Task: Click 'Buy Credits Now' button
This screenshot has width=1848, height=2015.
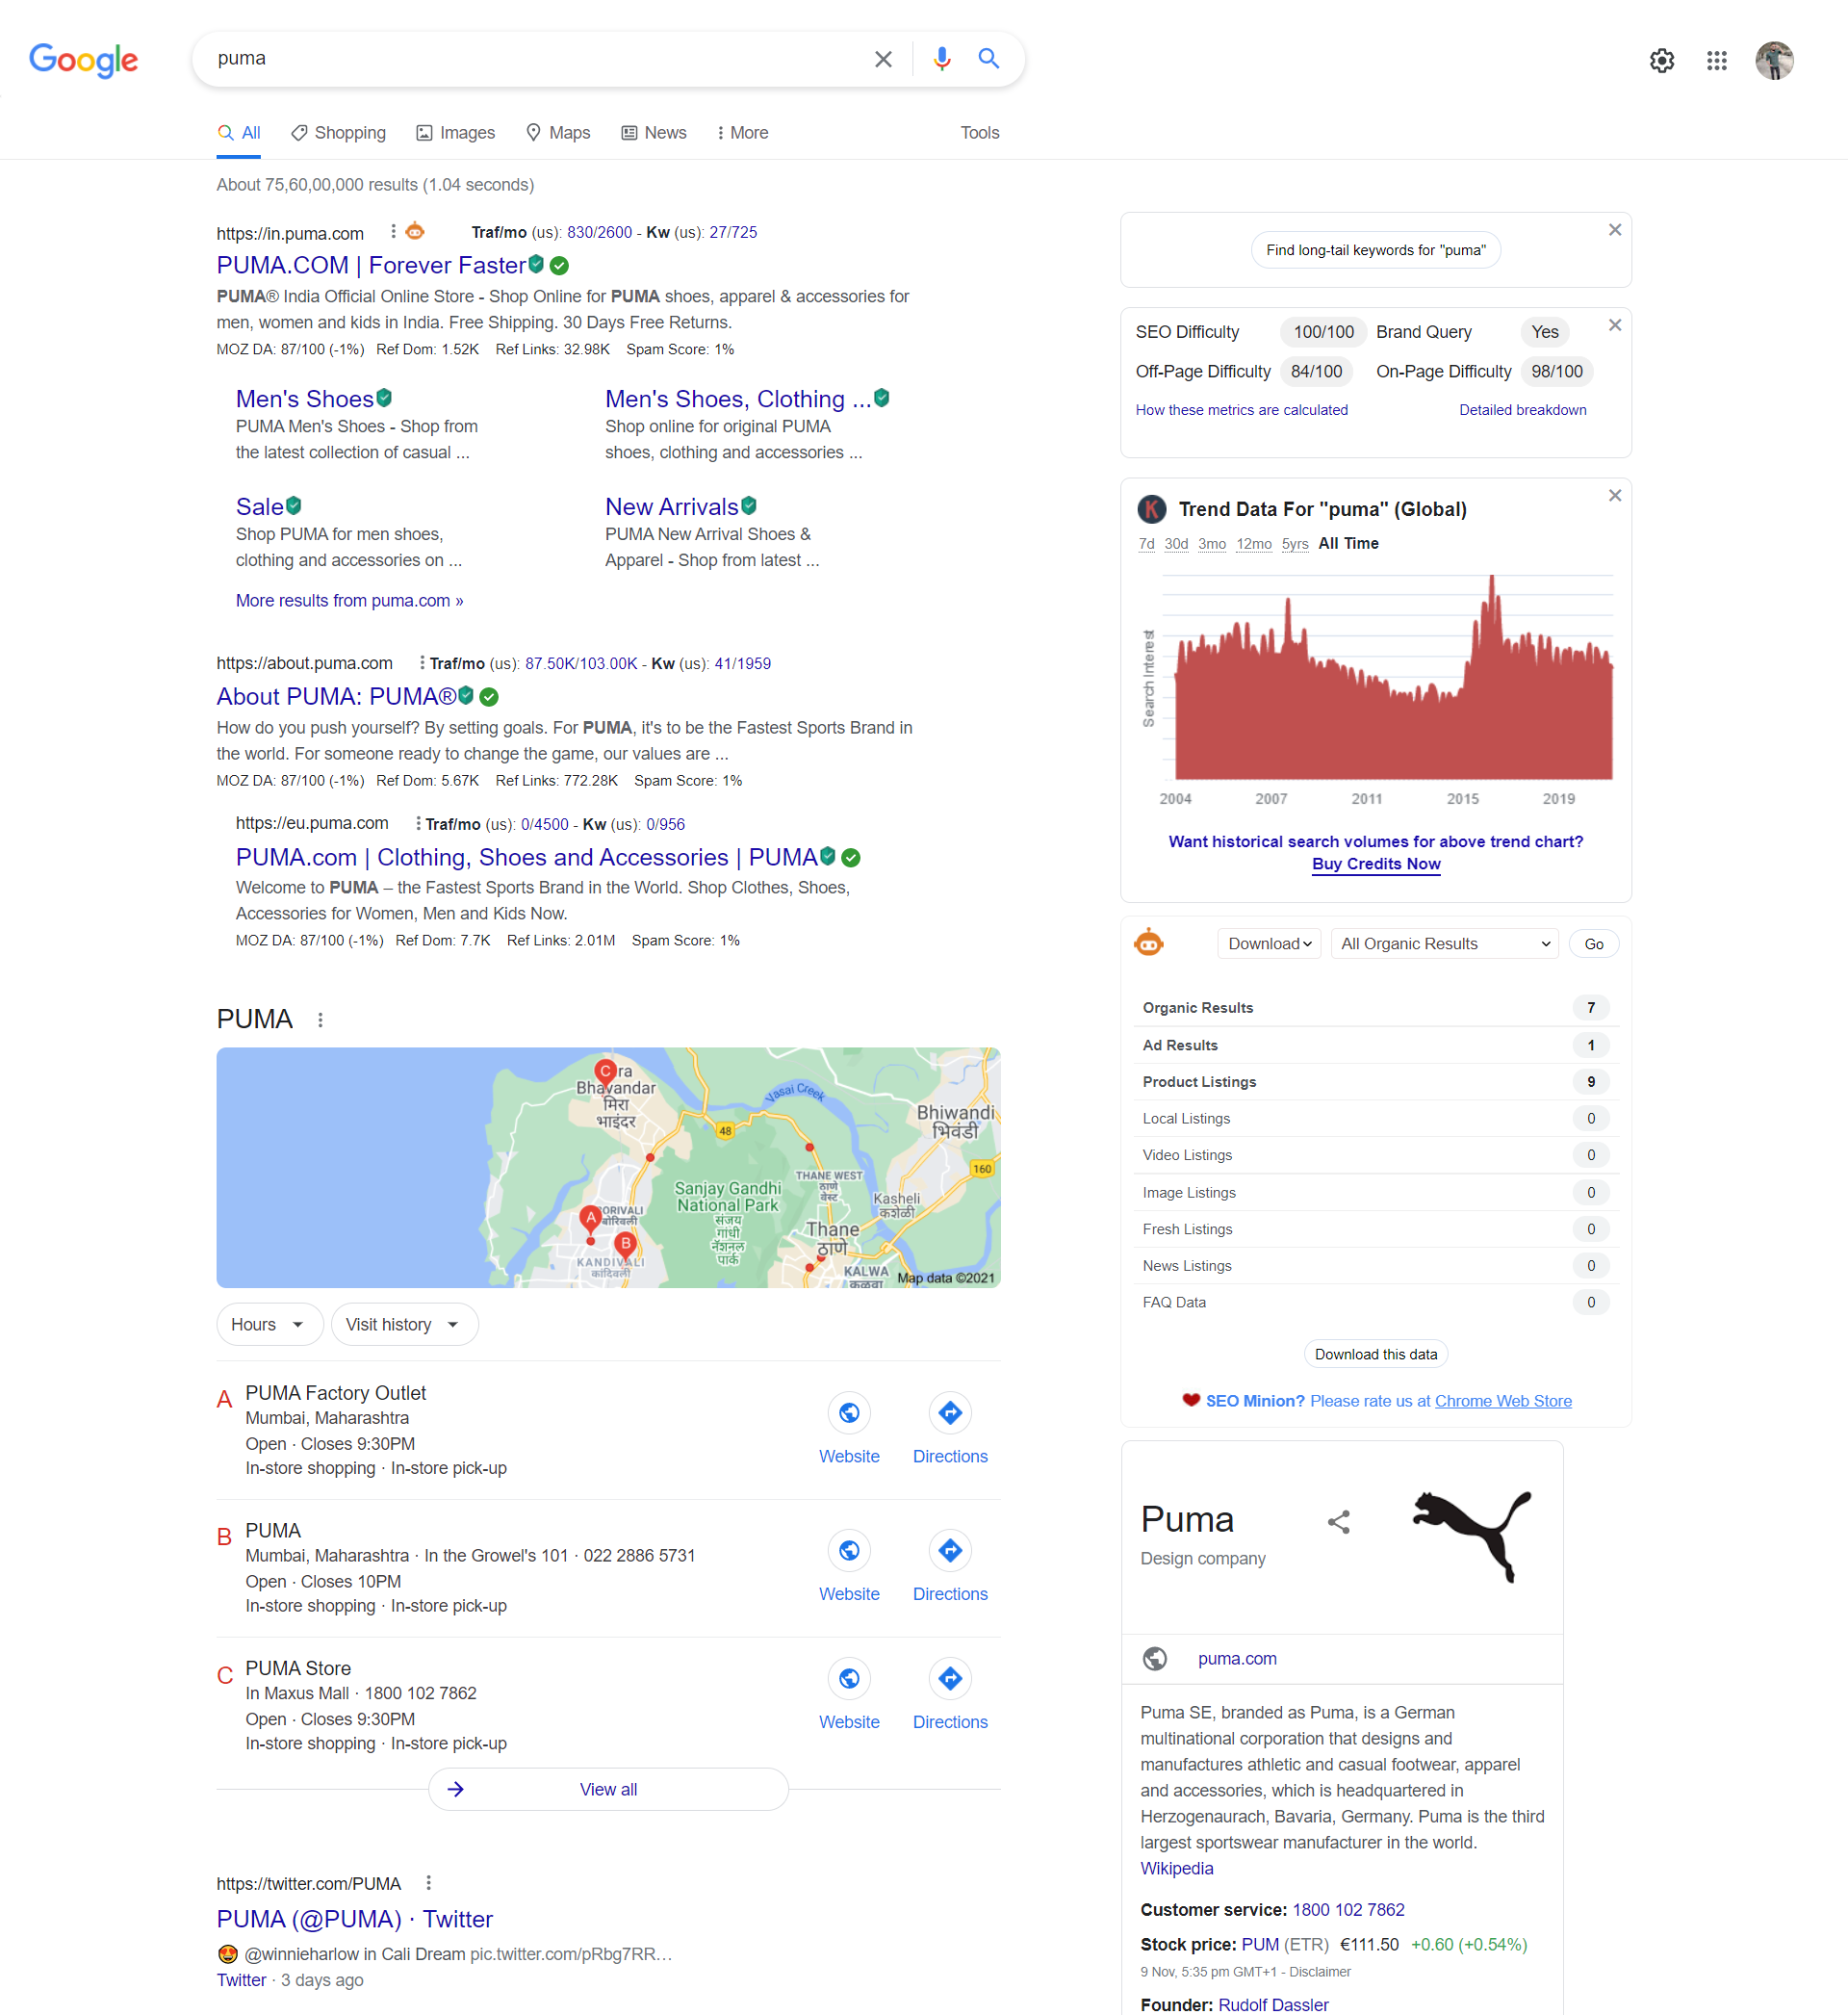Action: tap(1374, 864)
